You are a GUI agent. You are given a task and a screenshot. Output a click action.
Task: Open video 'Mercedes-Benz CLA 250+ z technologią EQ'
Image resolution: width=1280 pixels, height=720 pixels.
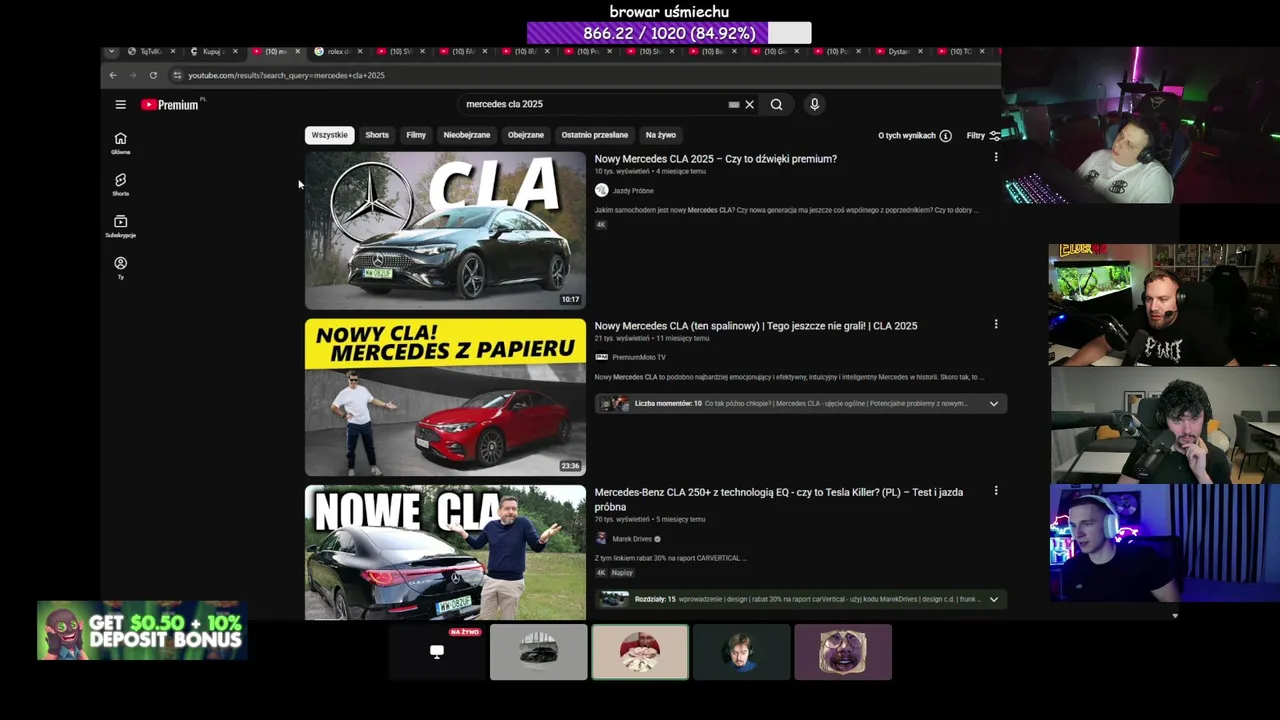coord(779,499)
